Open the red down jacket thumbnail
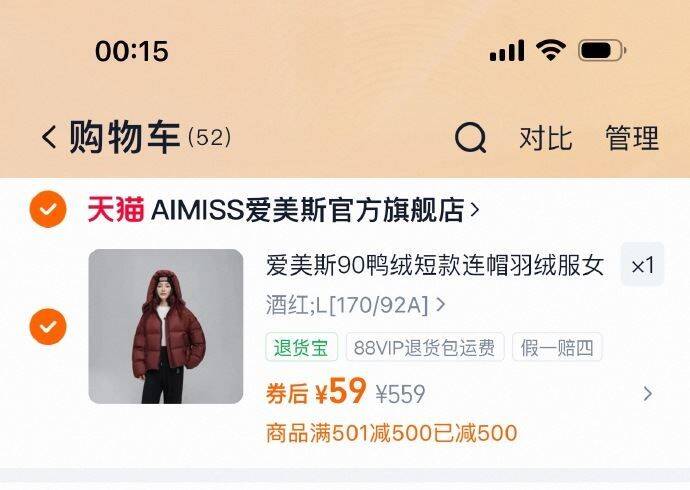This screenshot has height=490, width=690. point(166,326)
